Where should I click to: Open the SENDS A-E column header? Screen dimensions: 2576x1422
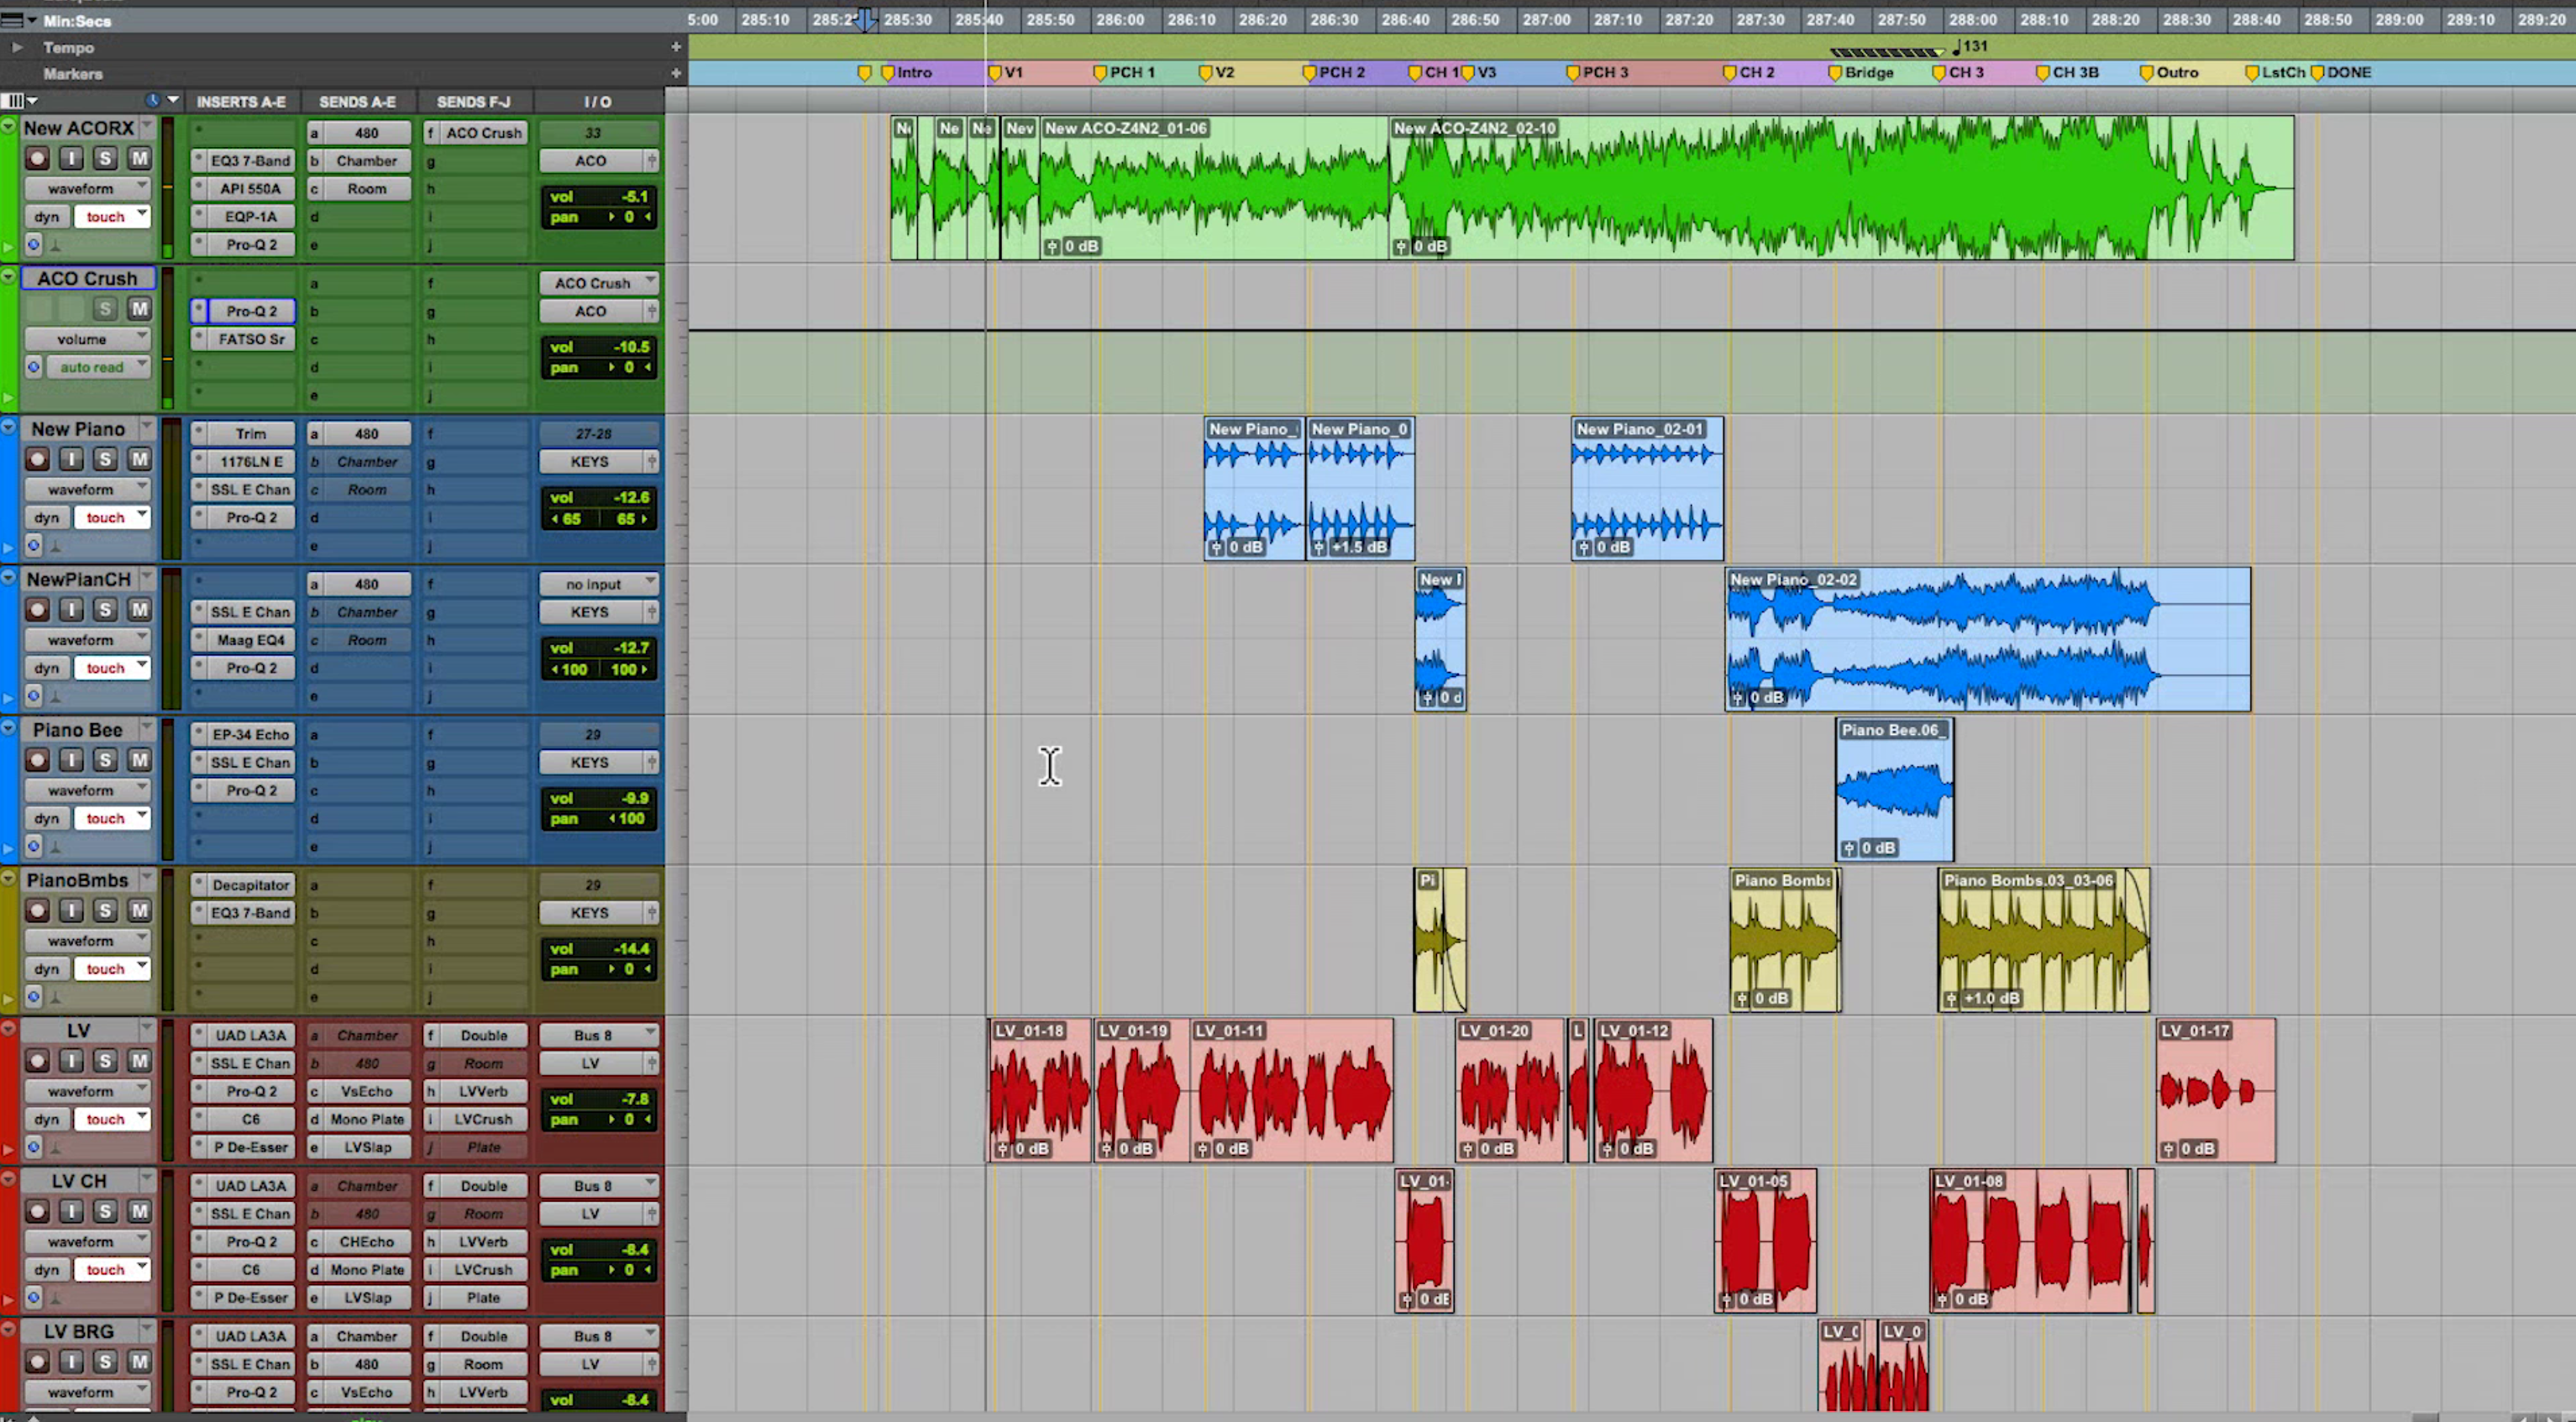pyautogui.click(x=357, y=102)
